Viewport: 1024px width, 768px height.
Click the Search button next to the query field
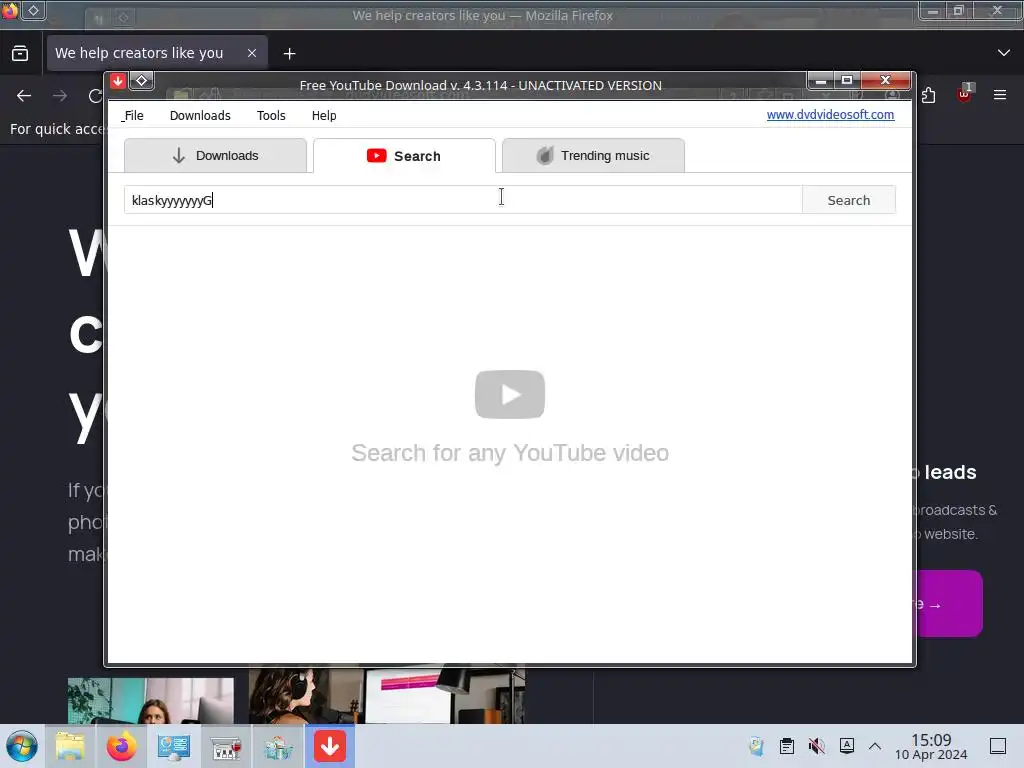point(848,200)
